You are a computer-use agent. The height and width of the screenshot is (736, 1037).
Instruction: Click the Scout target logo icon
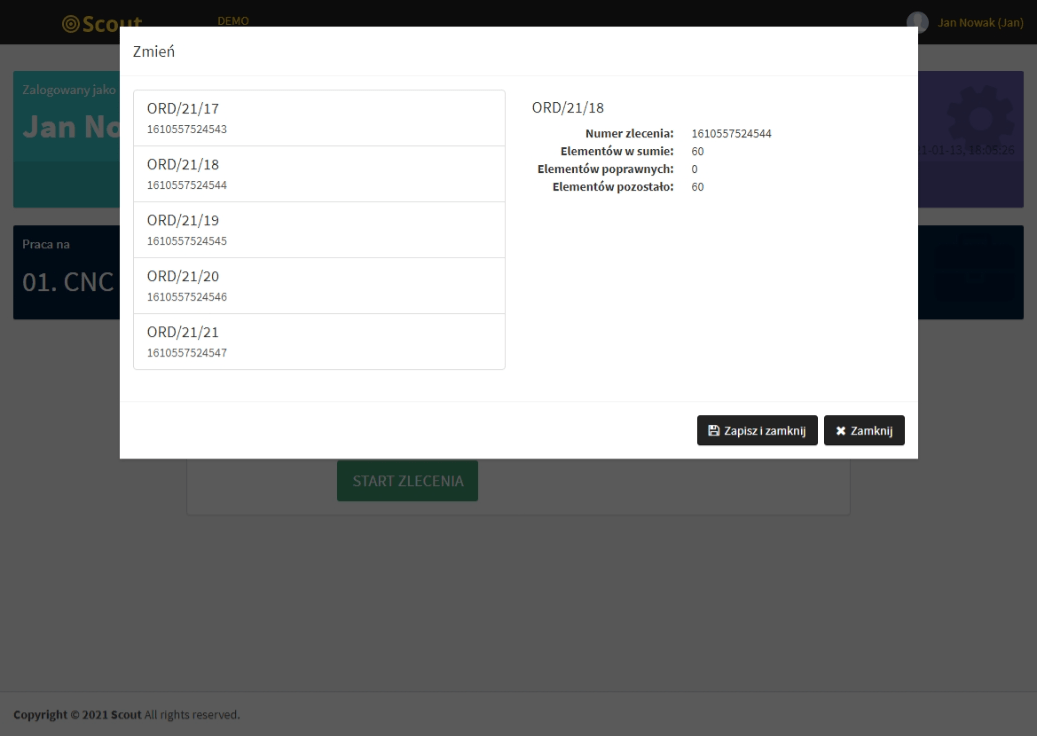click(70, 24)
